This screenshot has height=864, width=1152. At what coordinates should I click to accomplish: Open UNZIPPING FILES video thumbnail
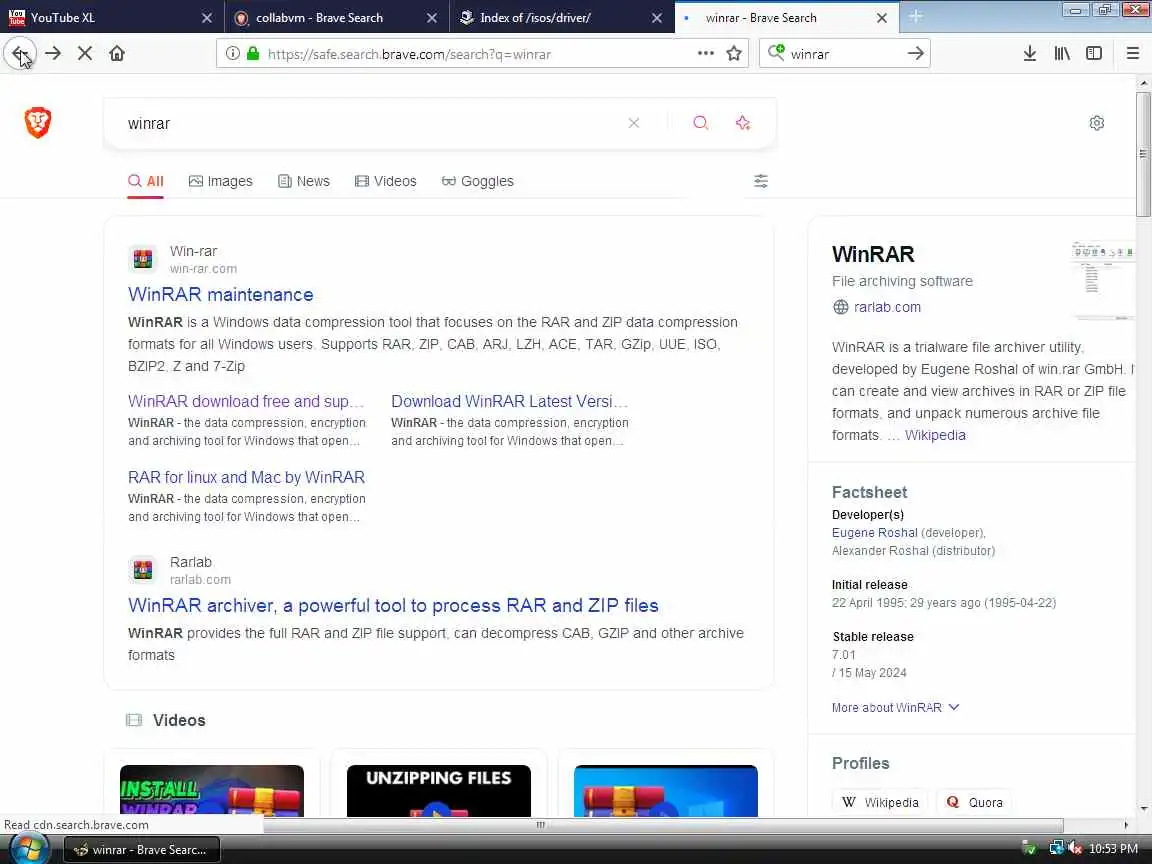pyautogui.click(x=439, y=791)
